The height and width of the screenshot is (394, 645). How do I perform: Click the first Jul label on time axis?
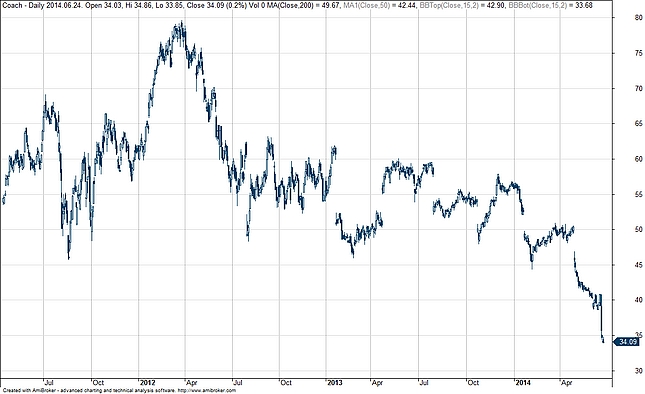[x=49, y=382]
